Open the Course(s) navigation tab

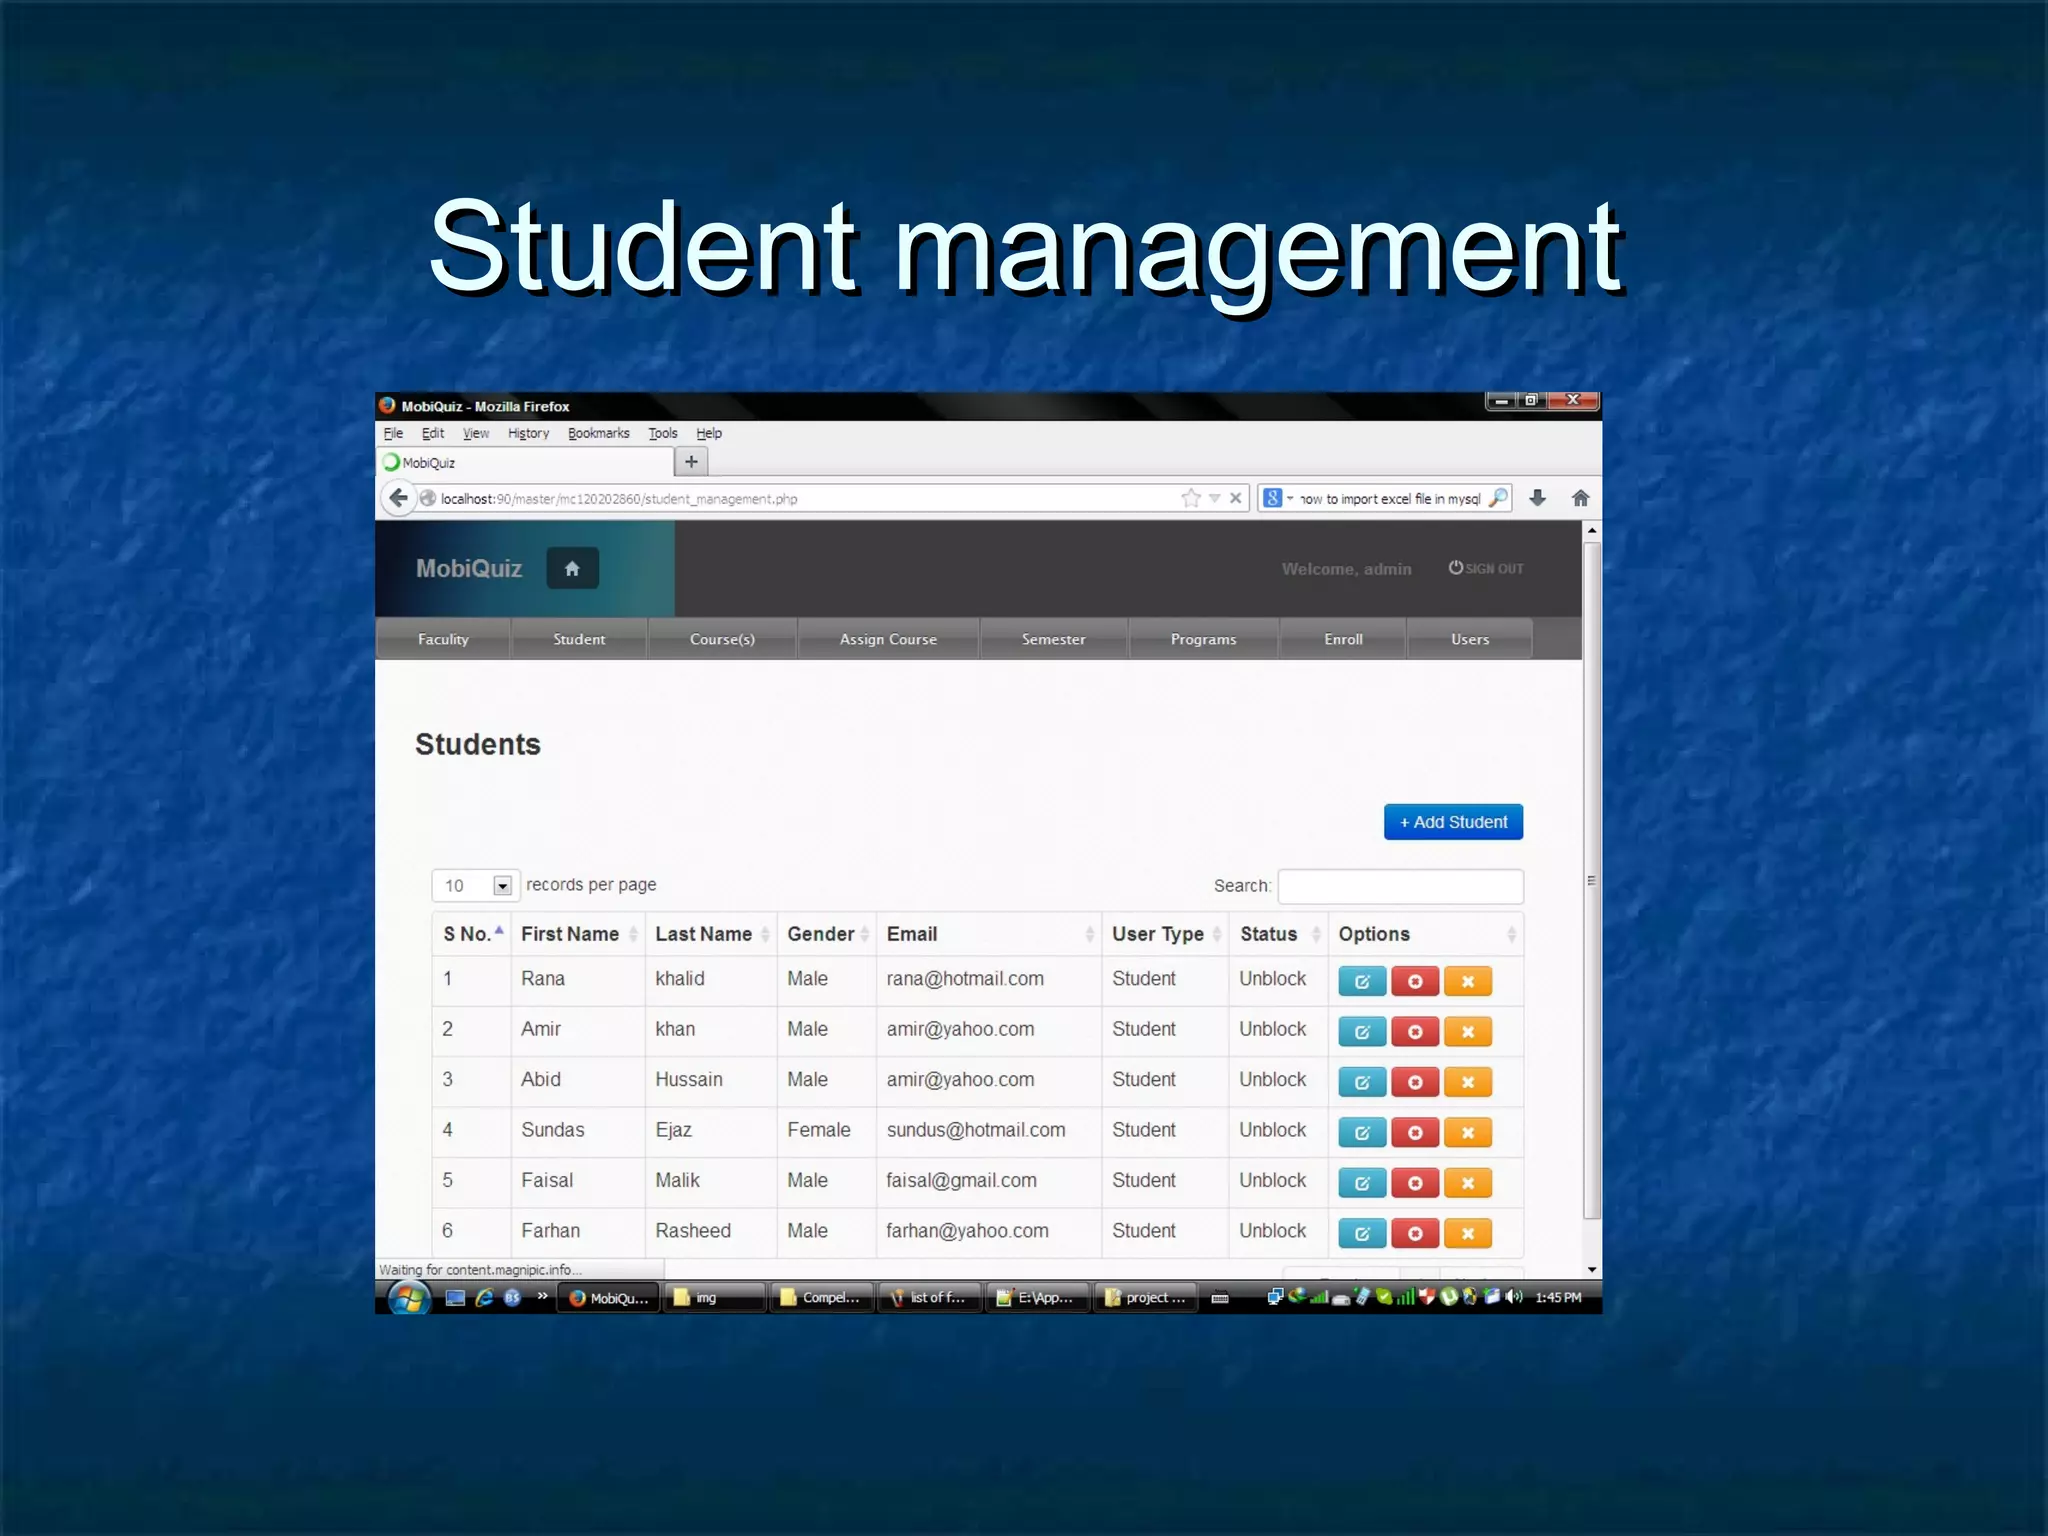point(722,639)
